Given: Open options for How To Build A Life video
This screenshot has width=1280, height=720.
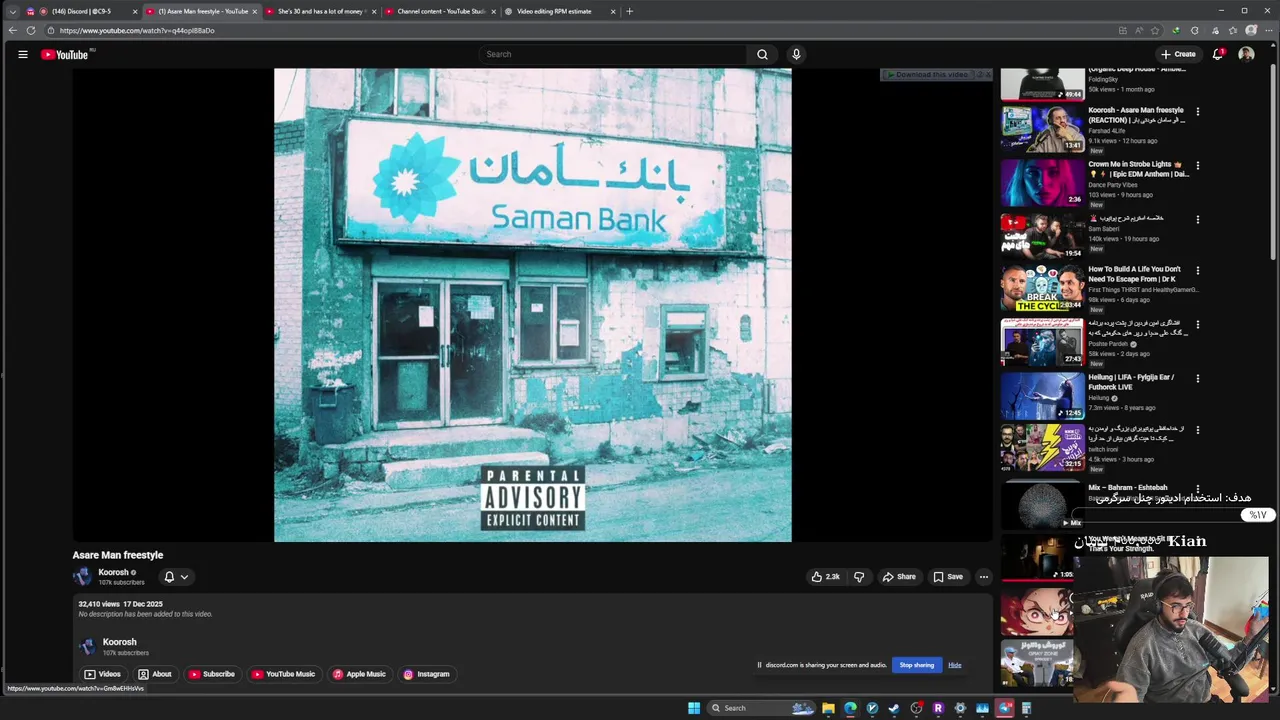Looking at the screenshot, I should pyautogui.click(x=1197, y=270).
